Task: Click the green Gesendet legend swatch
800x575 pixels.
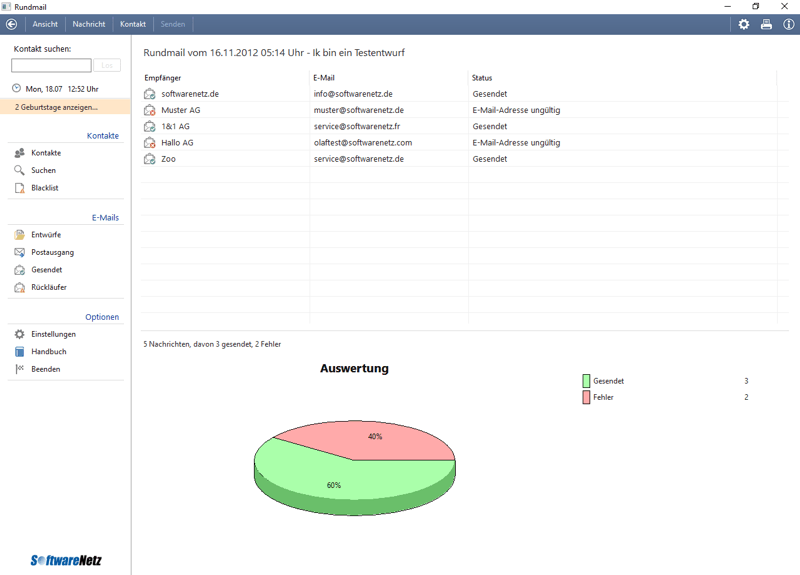Action: click(x=586, y=381)
